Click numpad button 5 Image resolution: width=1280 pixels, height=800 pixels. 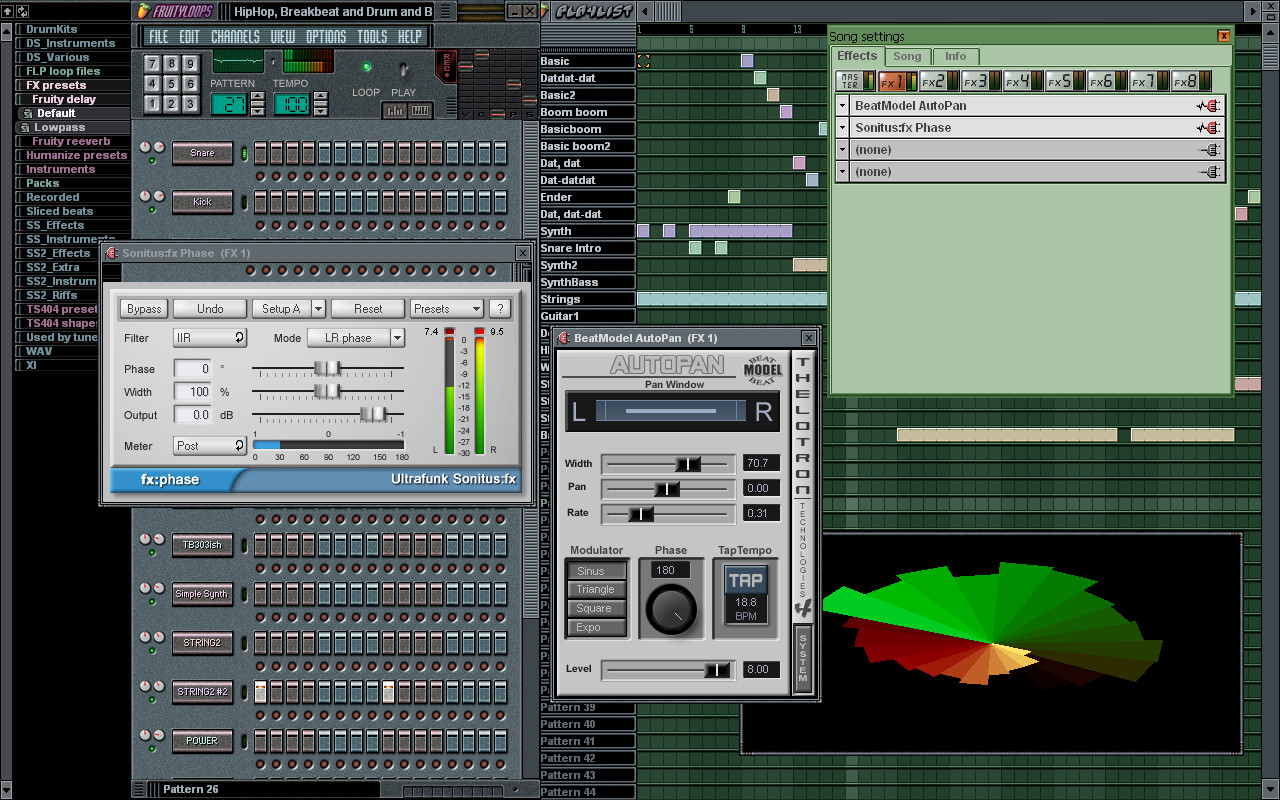coord(172,84)
